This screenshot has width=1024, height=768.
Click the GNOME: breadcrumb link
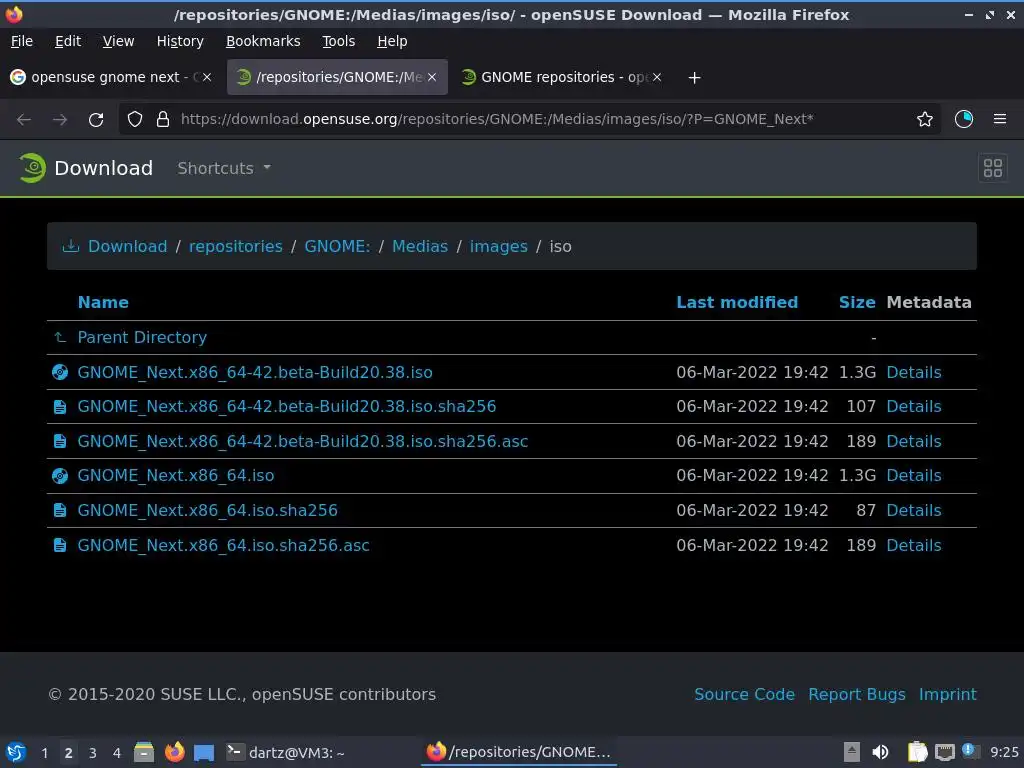tap(337, 246)
